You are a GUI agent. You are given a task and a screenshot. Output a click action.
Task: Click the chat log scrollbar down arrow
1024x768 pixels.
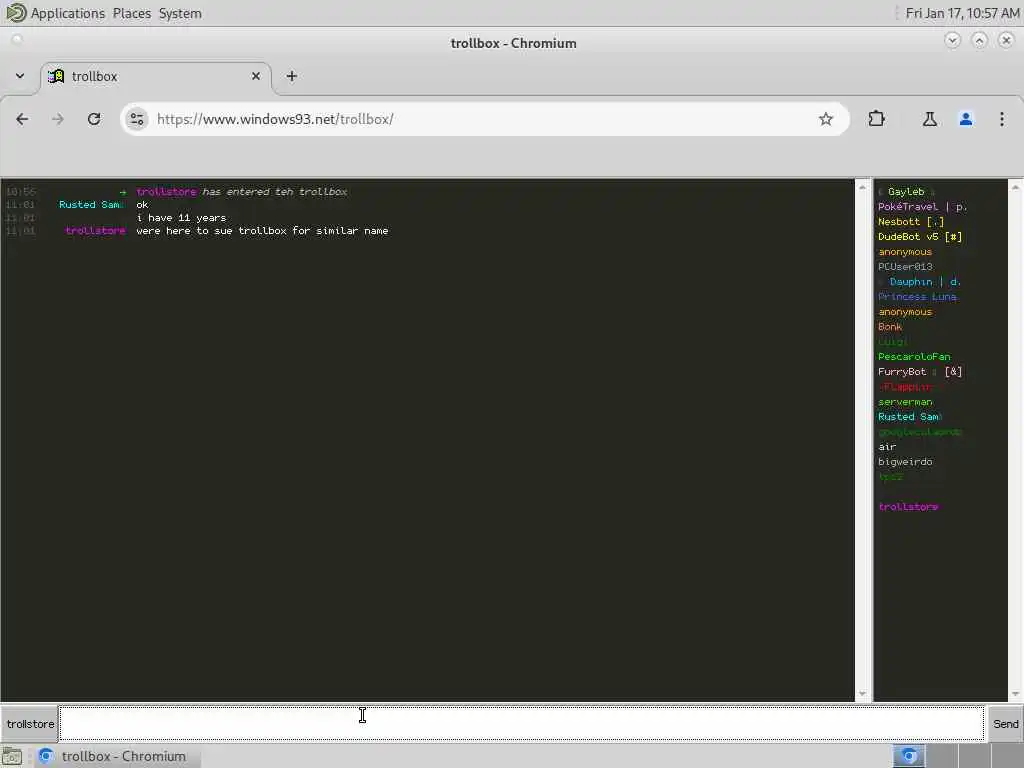pyautogui.click(x=862, y=694)
